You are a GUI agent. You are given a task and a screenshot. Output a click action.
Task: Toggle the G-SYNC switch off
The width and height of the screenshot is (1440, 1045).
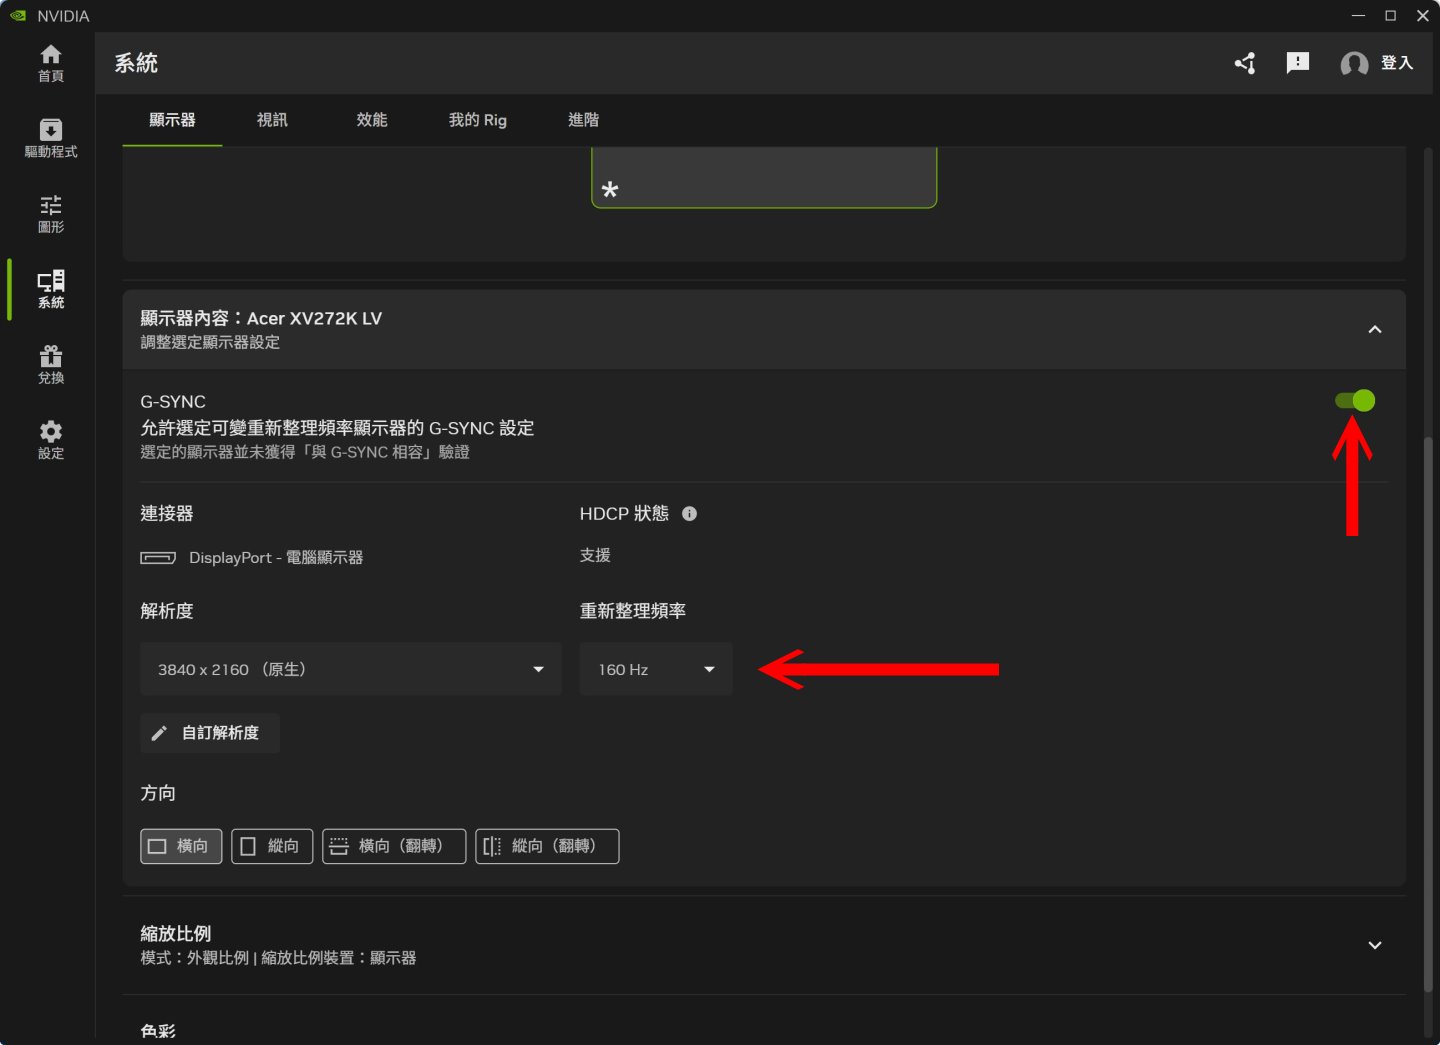[x=1355, y=400]
